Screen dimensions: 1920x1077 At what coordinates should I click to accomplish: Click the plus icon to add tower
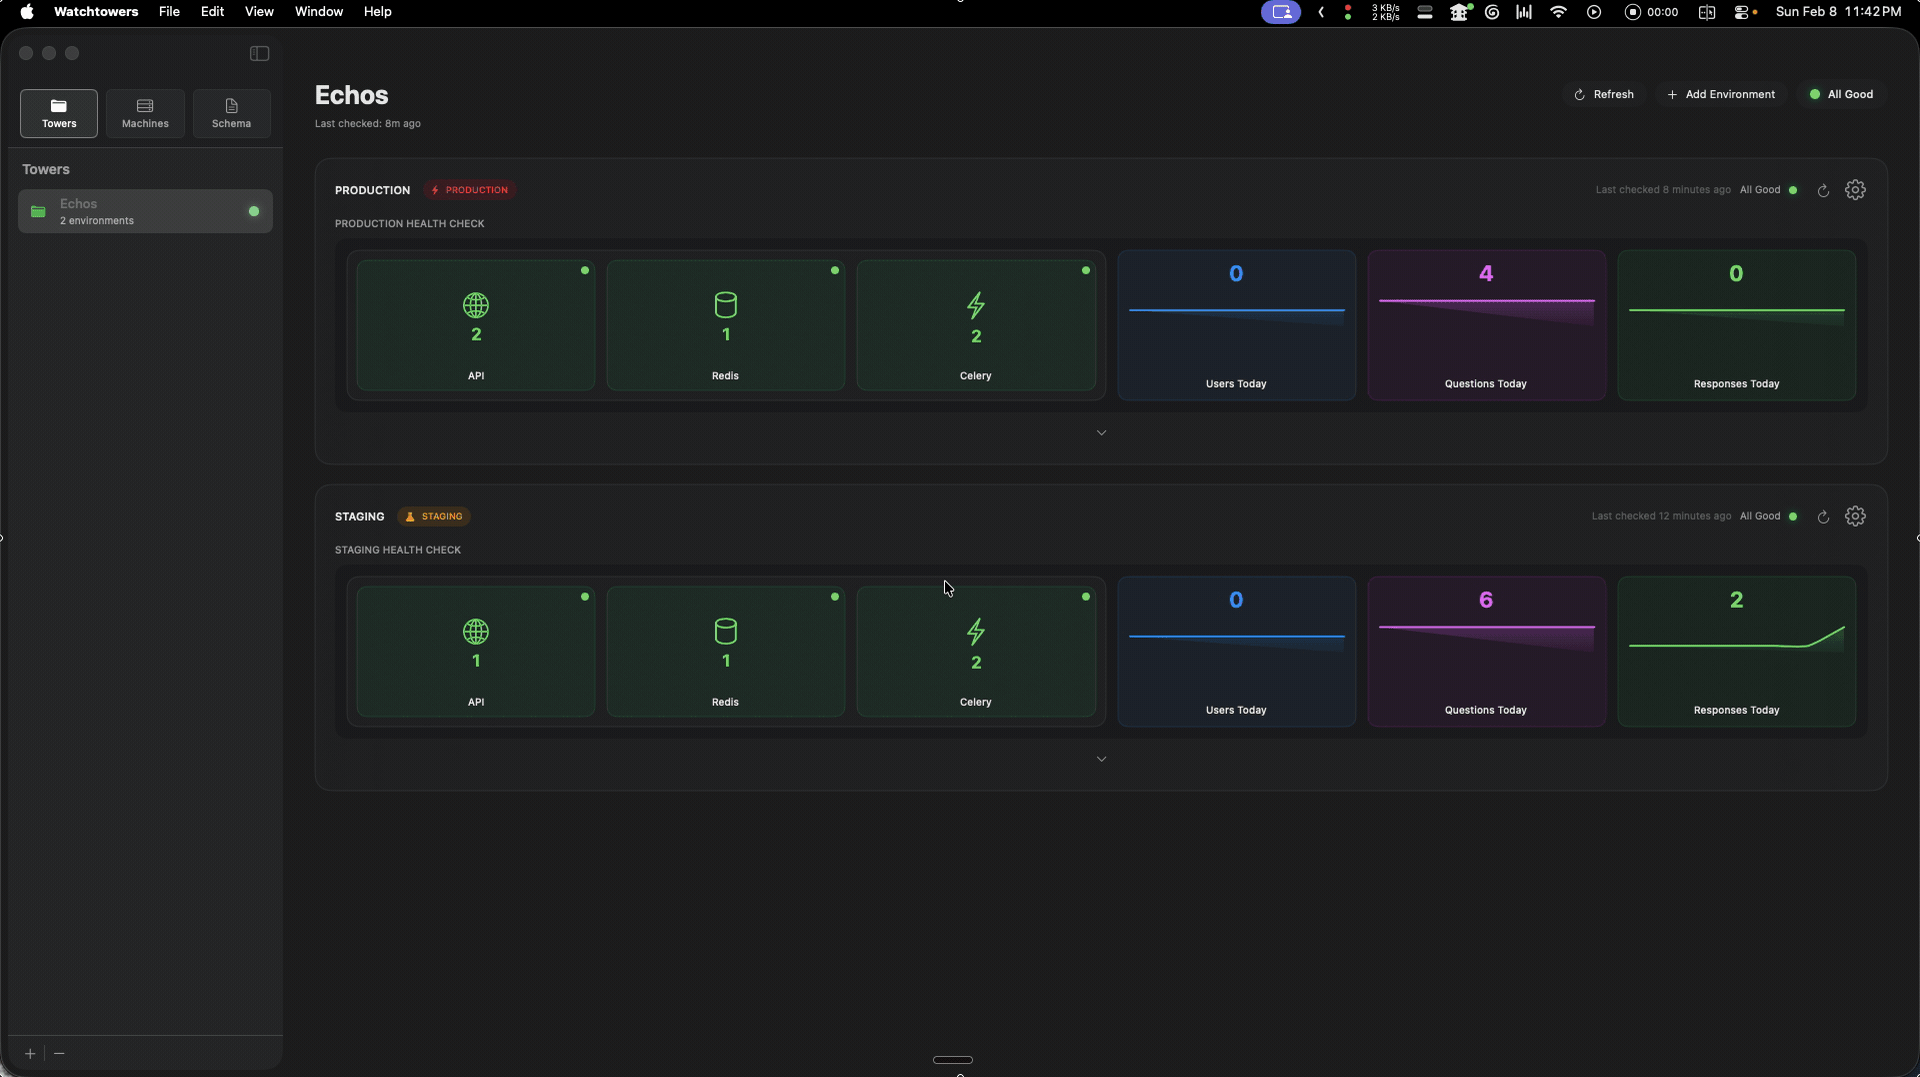click(30, 1053)
